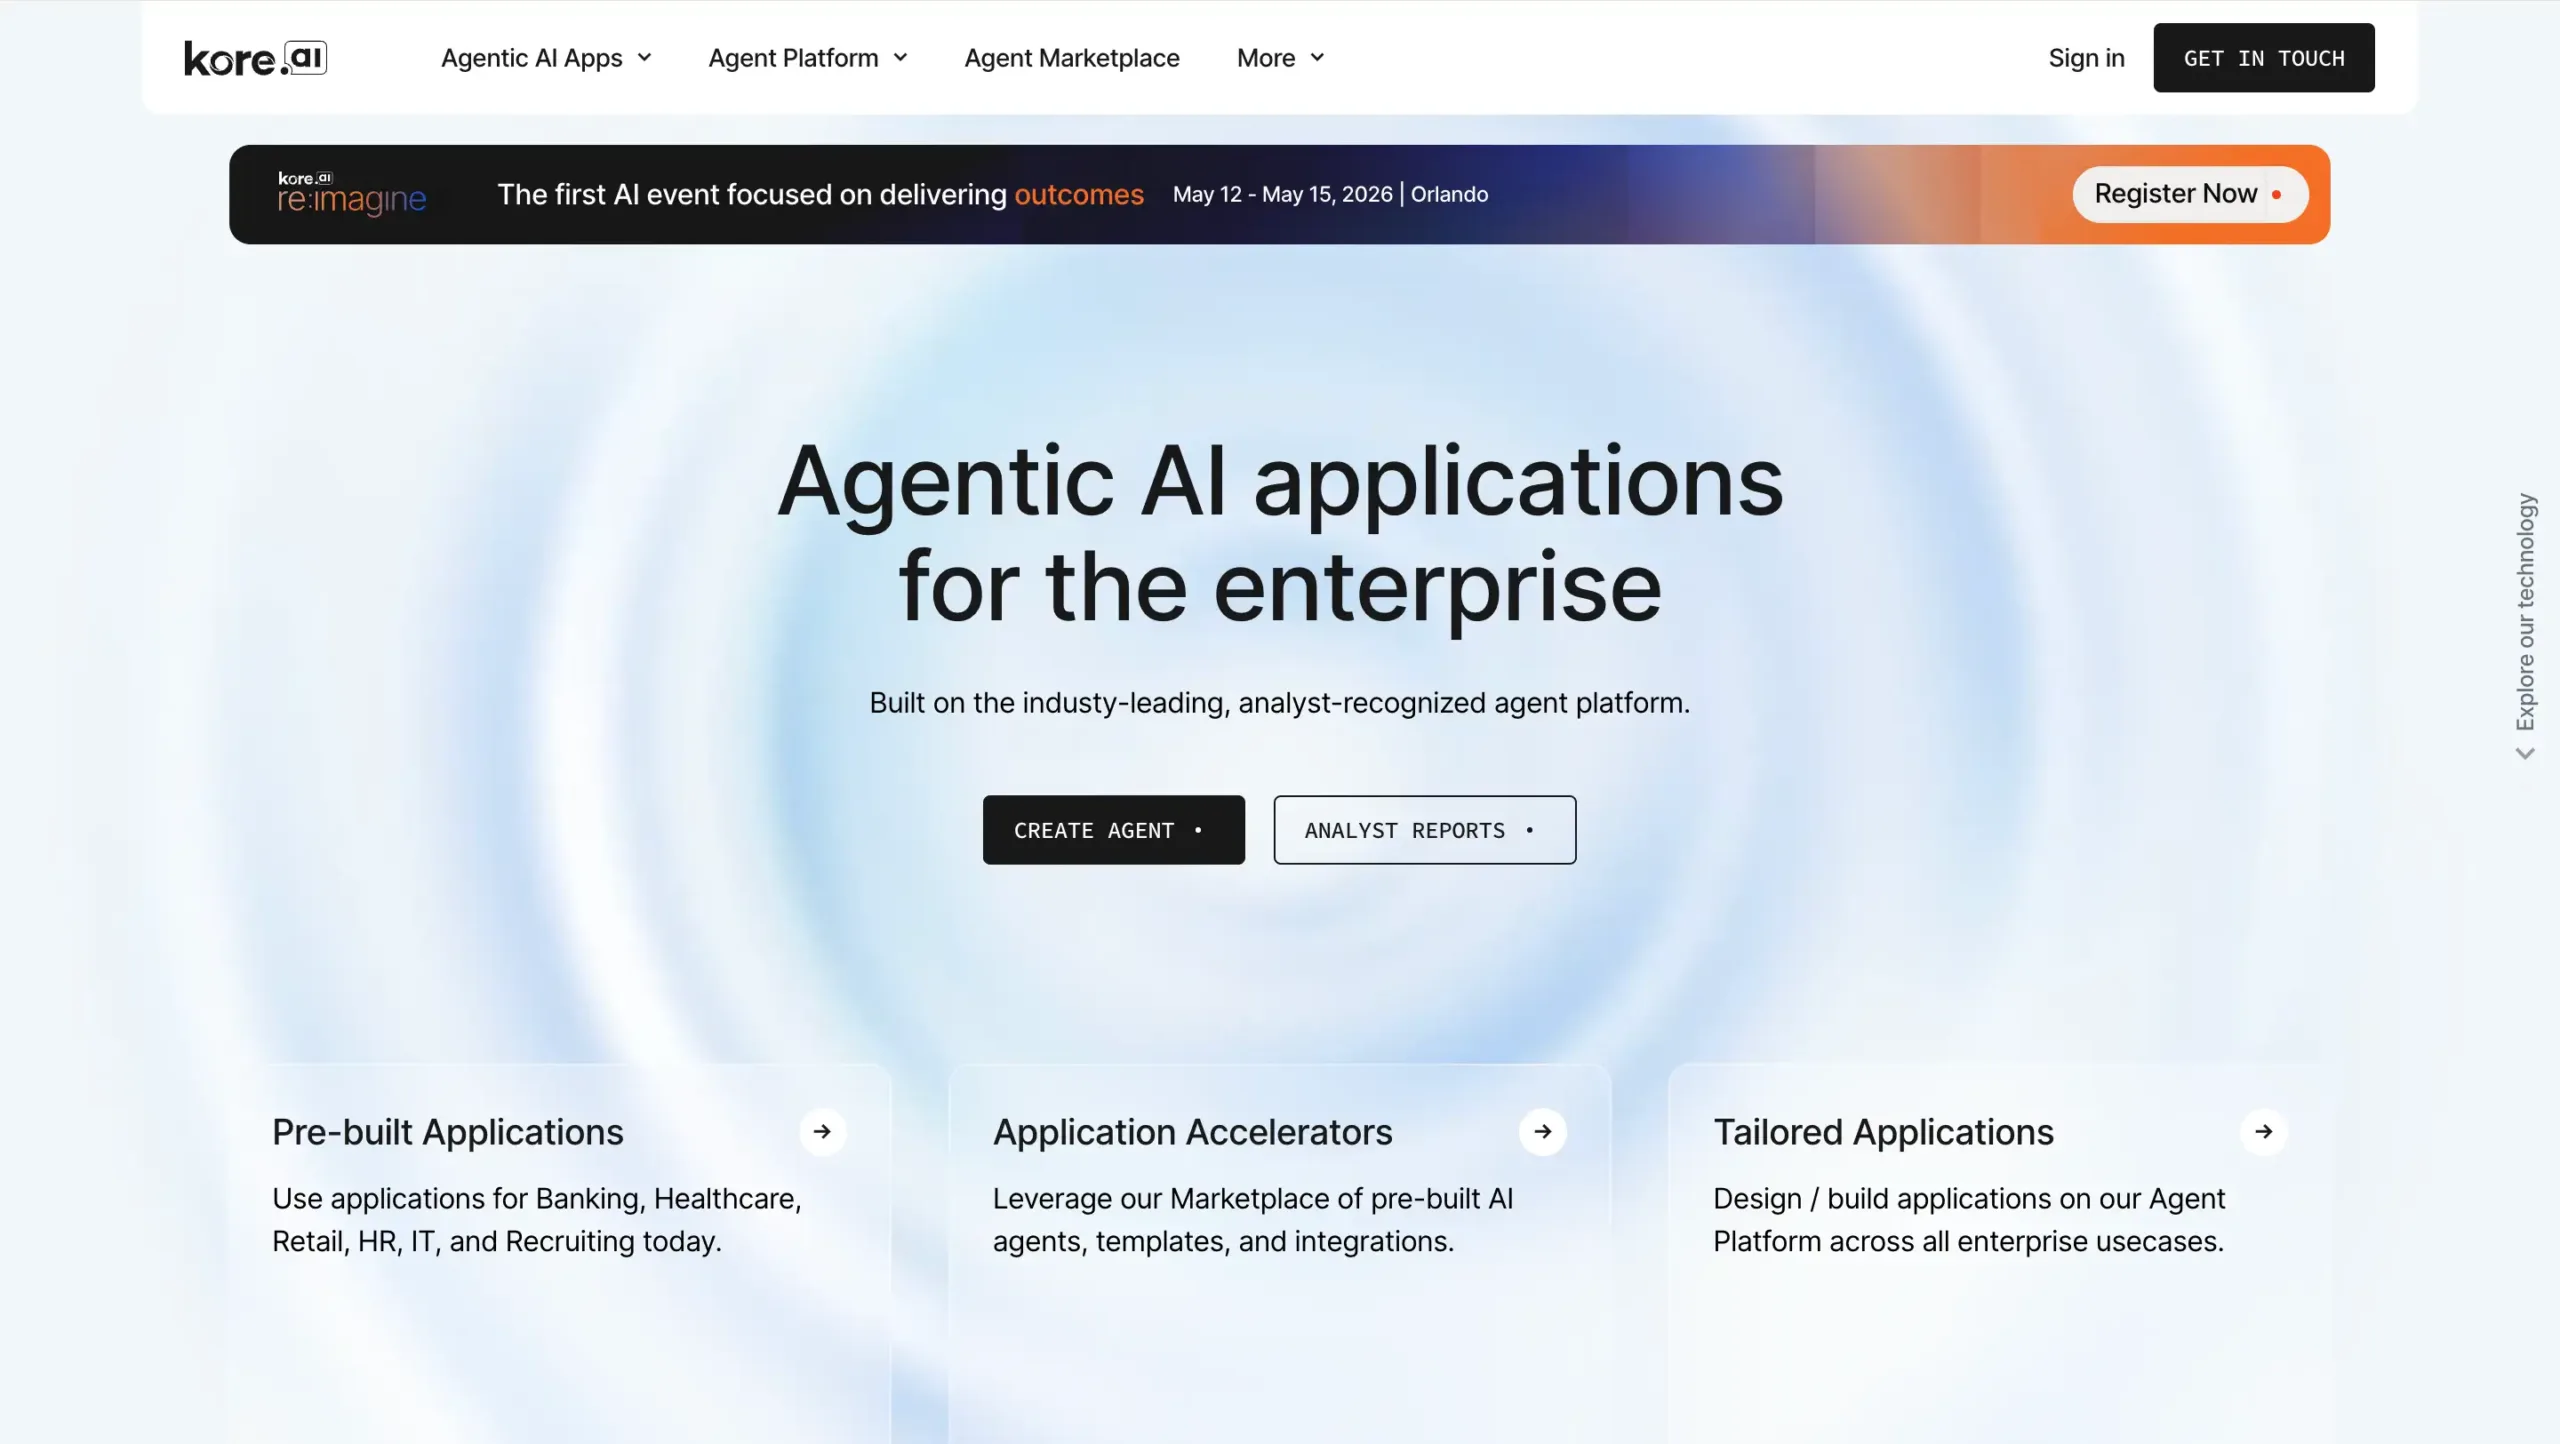
Task: Click the 'Design / build applications on our Agent' description
Action: (1969, 1220)
